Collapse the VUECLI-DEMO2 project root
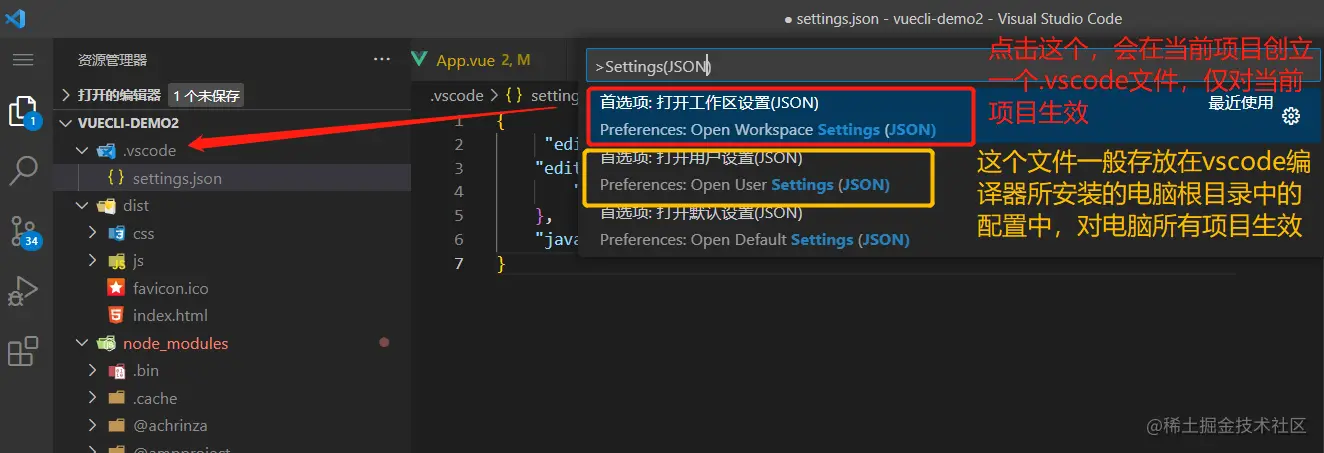The width and height of the screenshot is (1324, 453). coord(66,123)
